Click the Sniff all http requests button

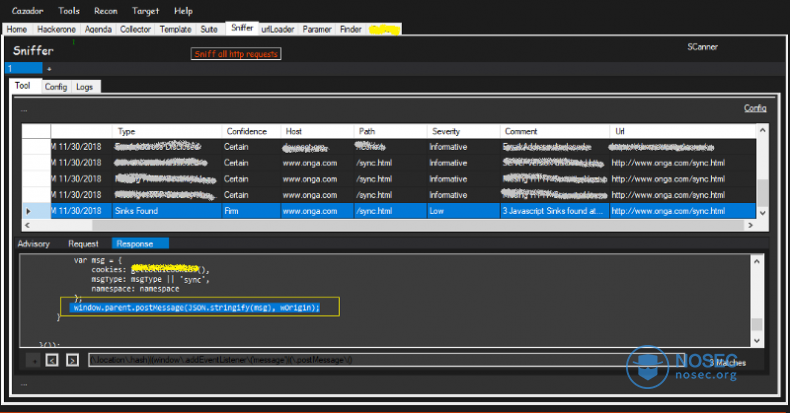[236, 54]
